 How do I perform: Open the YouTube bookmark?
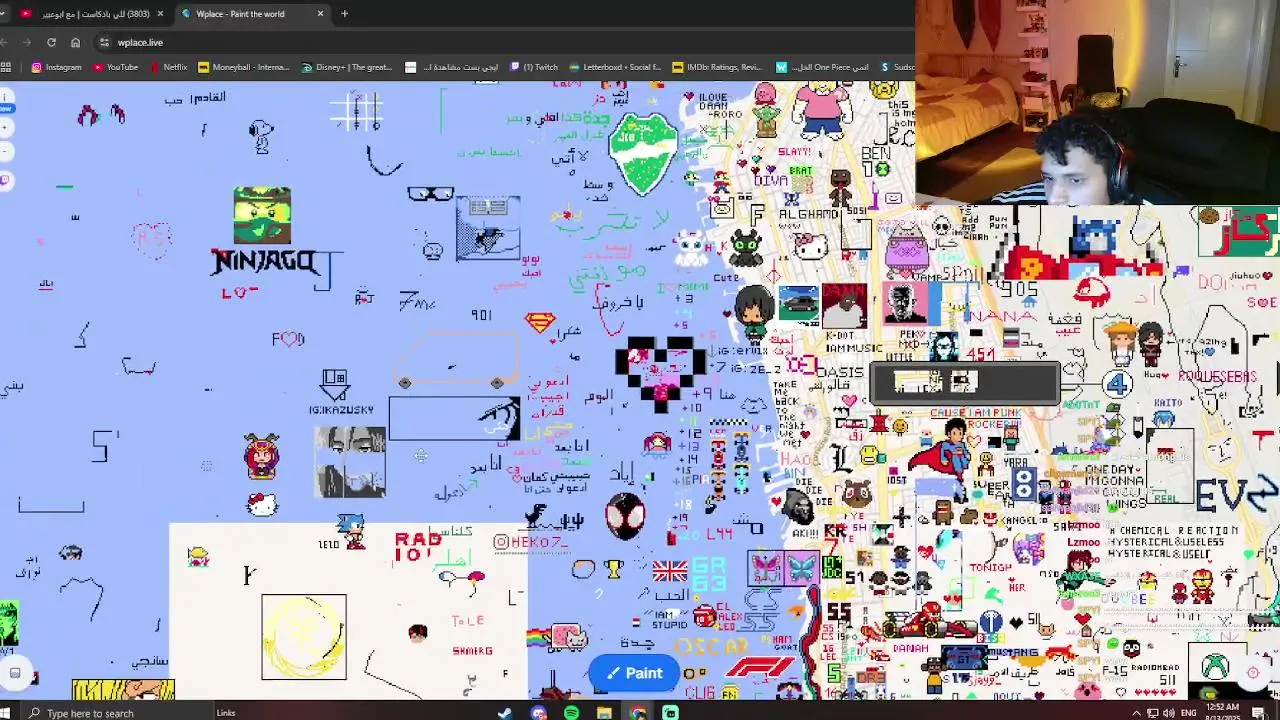115,67
